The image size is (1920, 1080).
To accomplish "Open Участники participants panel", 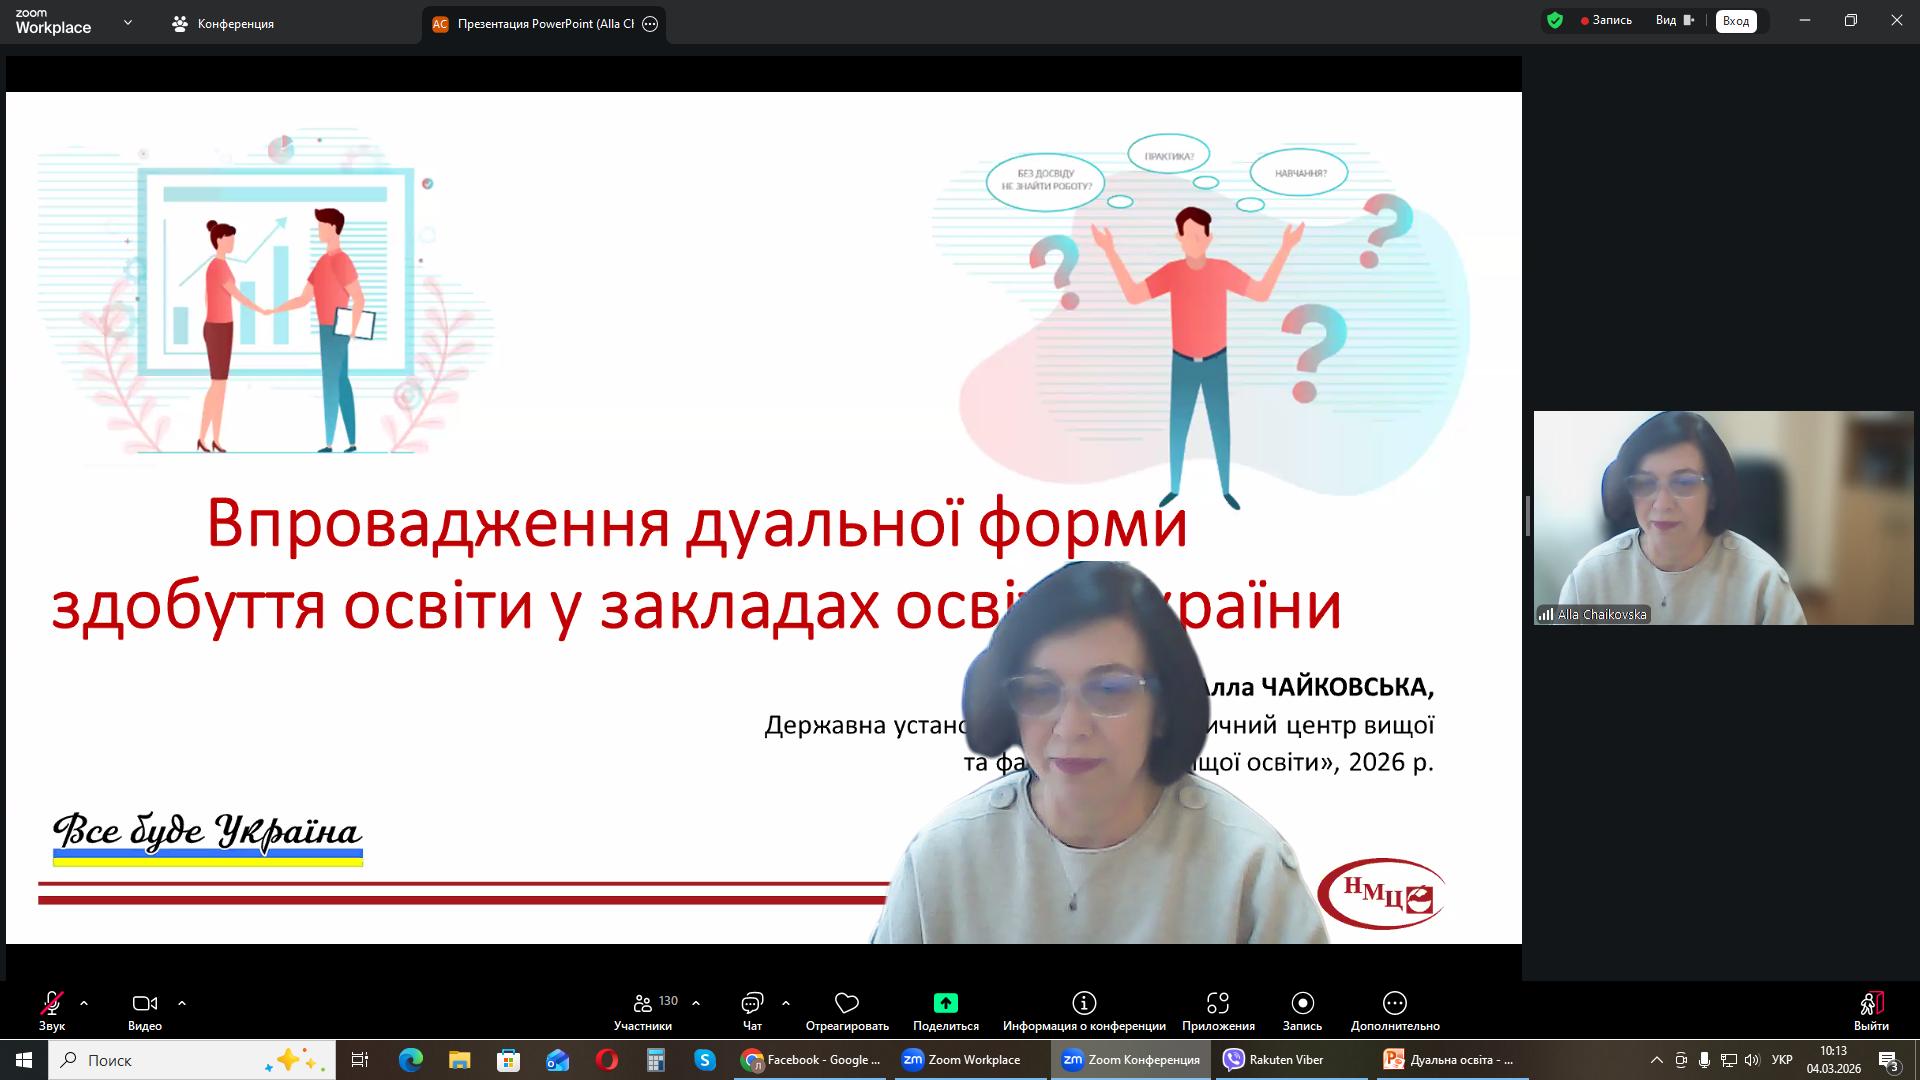I will [x=643, y=1003].
